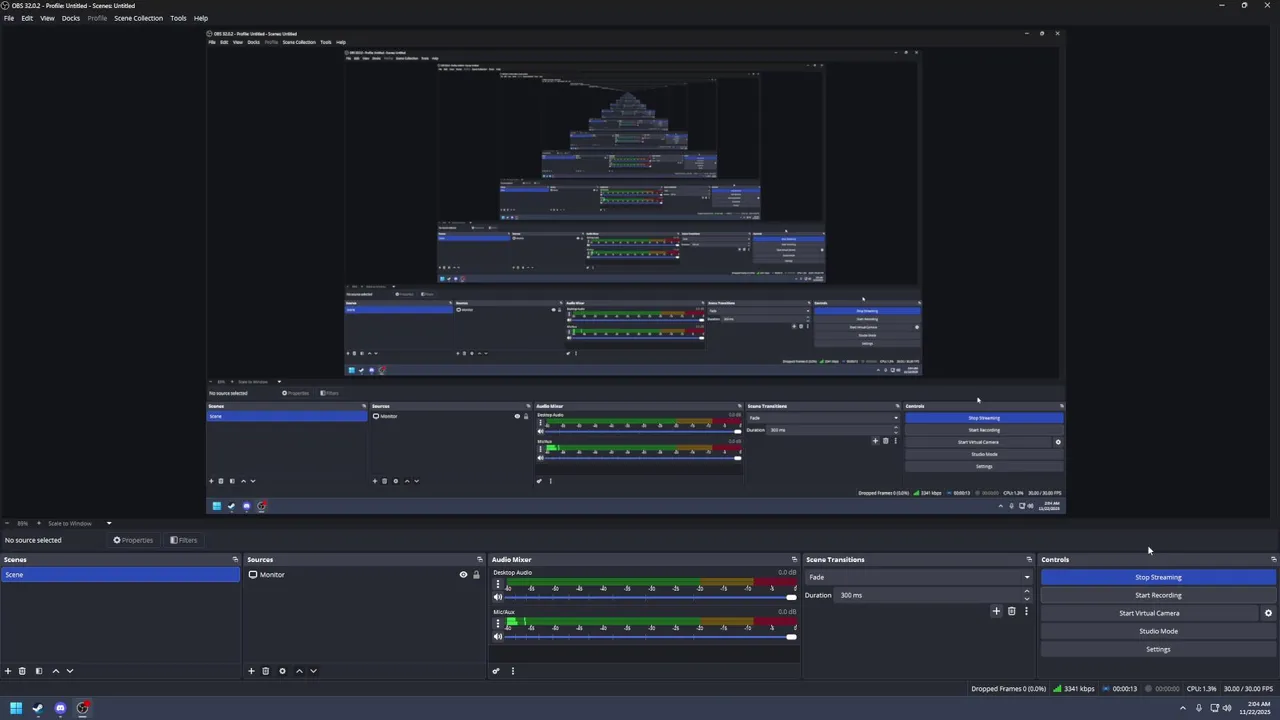
Task: Open taskbar clock showing 2:04 AM
Action: pos(1254,708)
